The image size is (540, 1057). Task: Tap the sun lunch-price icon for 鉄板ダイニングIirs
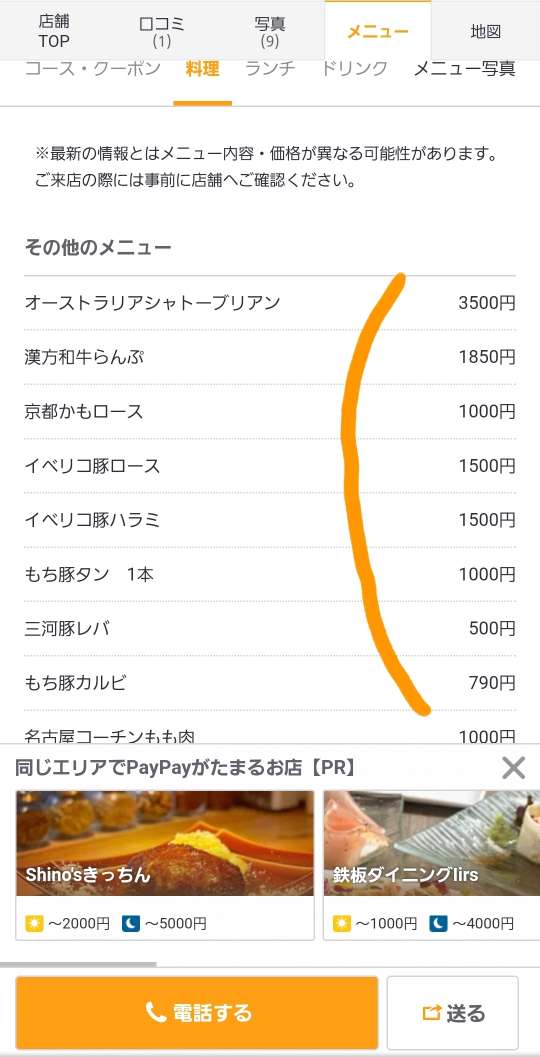click(342, 923)
